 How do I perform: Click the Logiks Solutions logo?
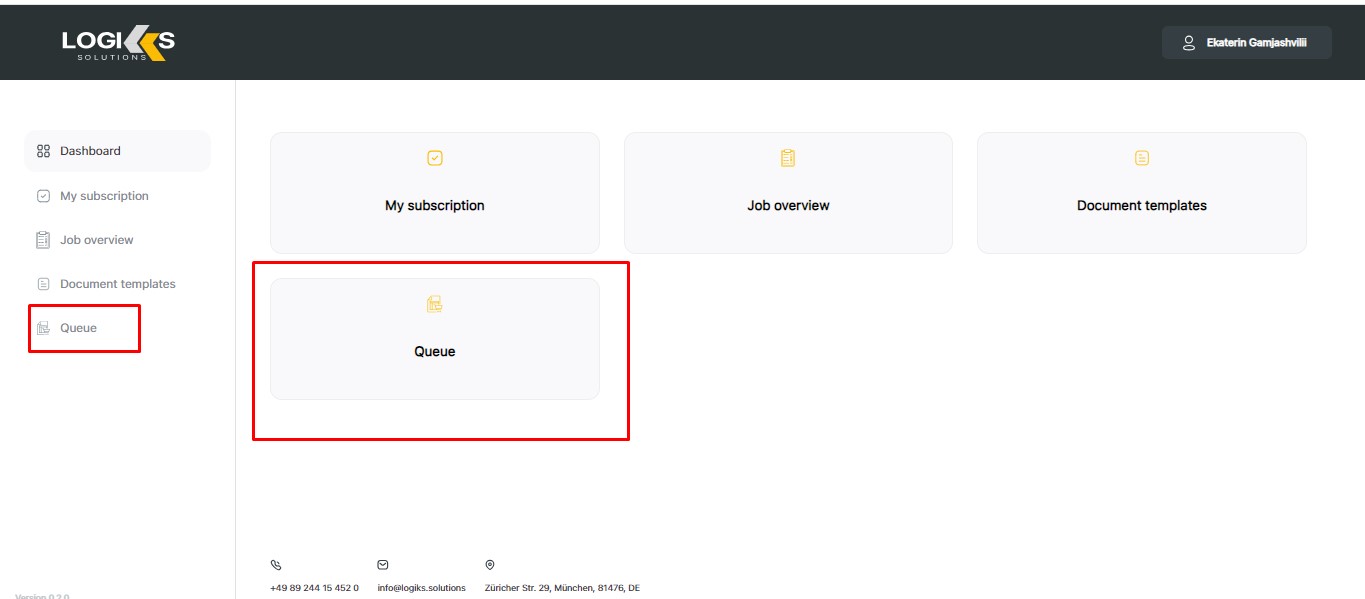118,42
